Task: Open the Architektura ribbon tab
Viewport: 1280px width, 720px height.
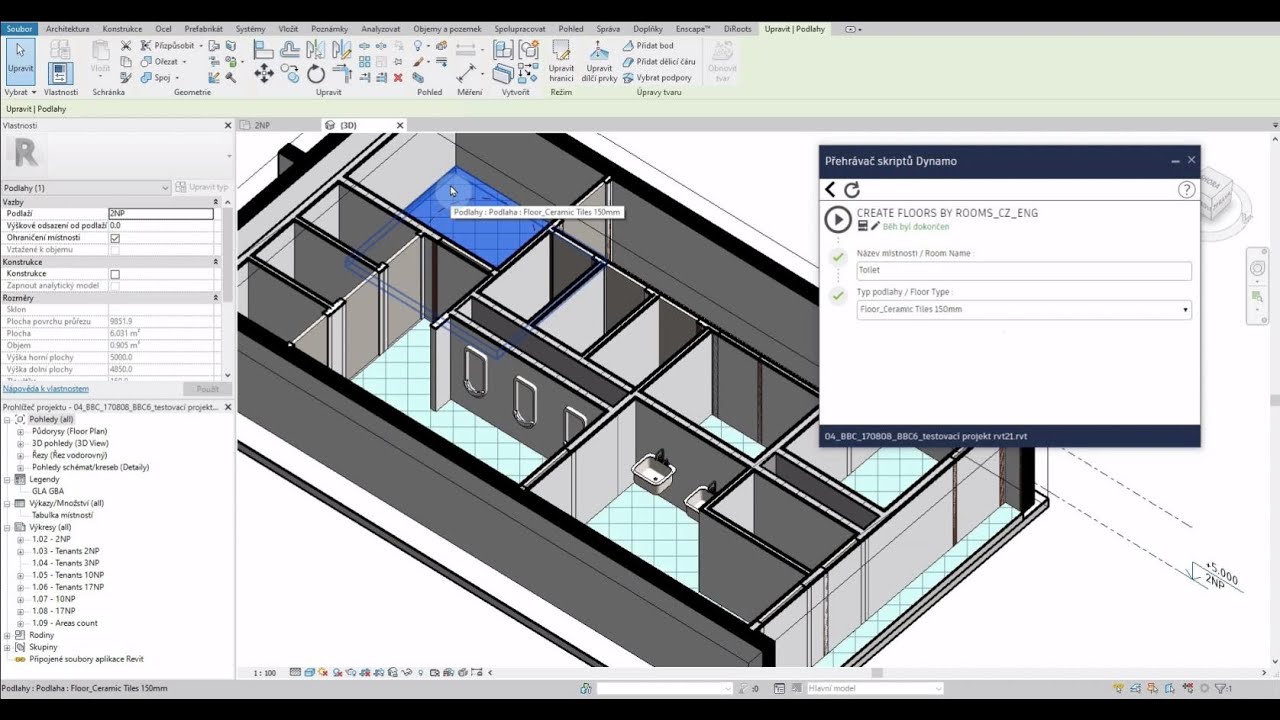Action: click(x=67, y=29)
